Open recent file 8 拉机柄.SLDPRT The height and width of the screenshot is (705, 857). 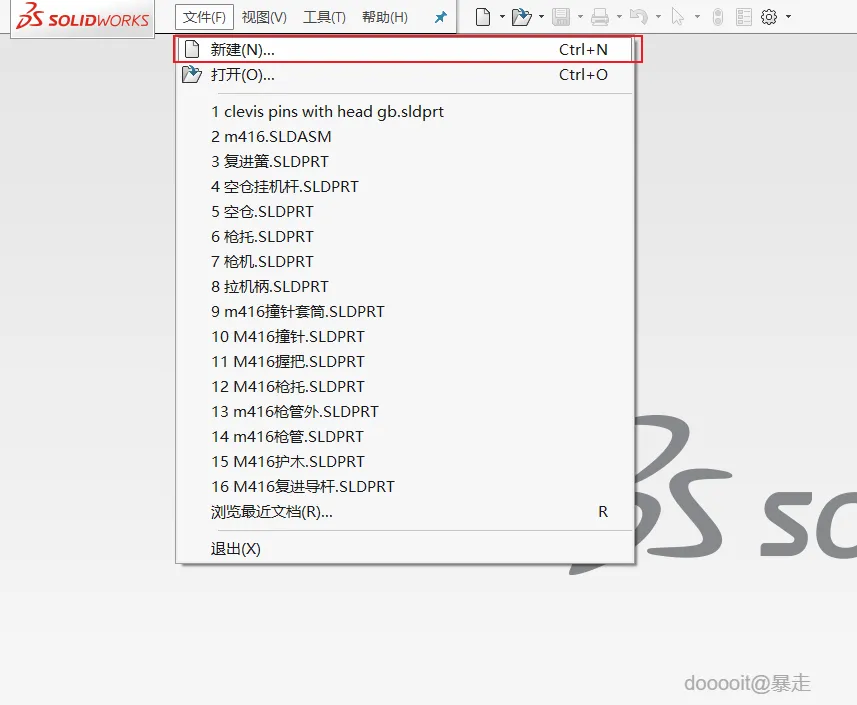tap(405, 287)
